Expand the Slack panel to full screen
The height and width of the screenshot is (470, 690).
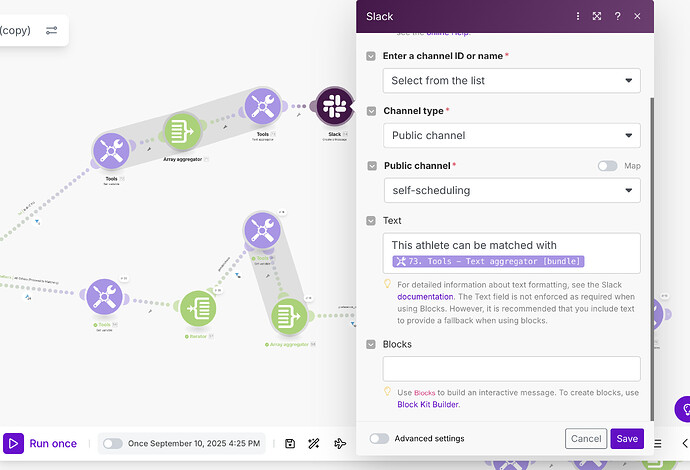coord(597,16)
